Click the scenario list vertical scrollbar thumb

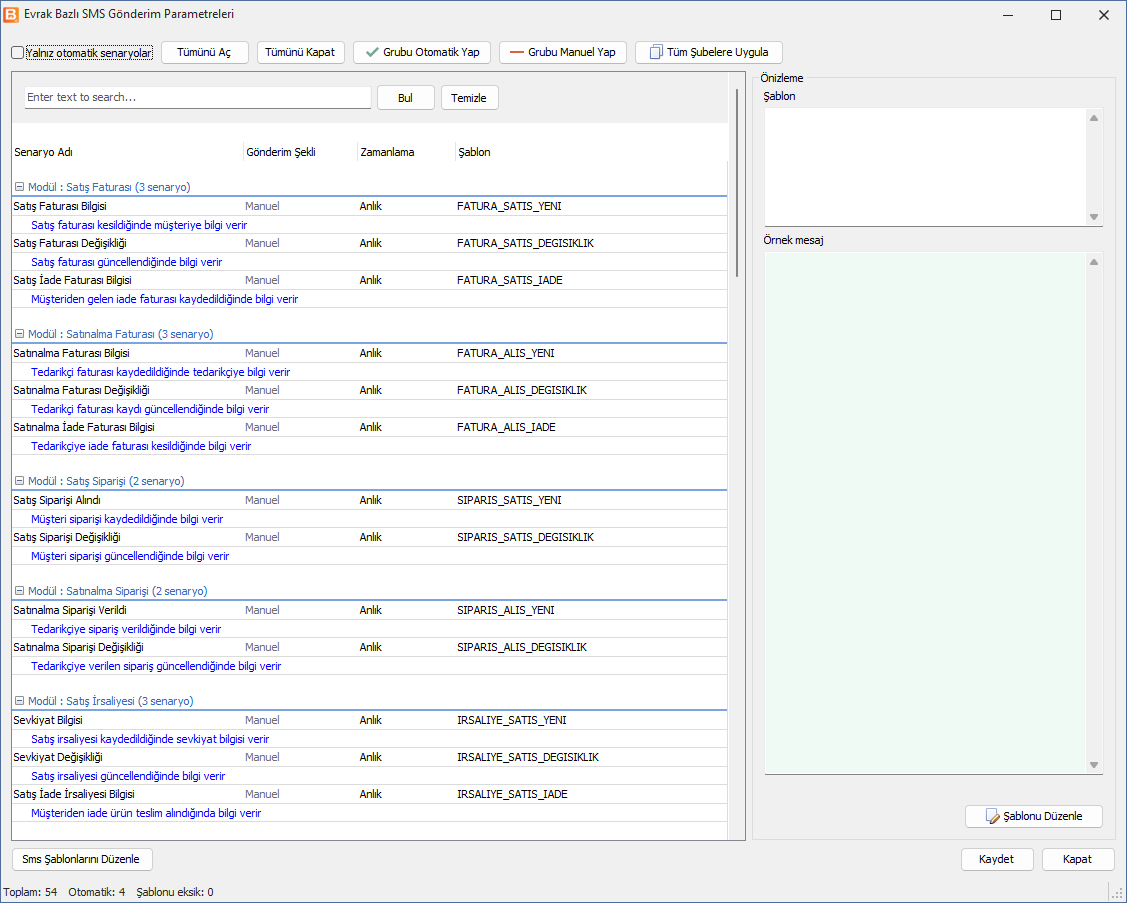coord(737,183)
